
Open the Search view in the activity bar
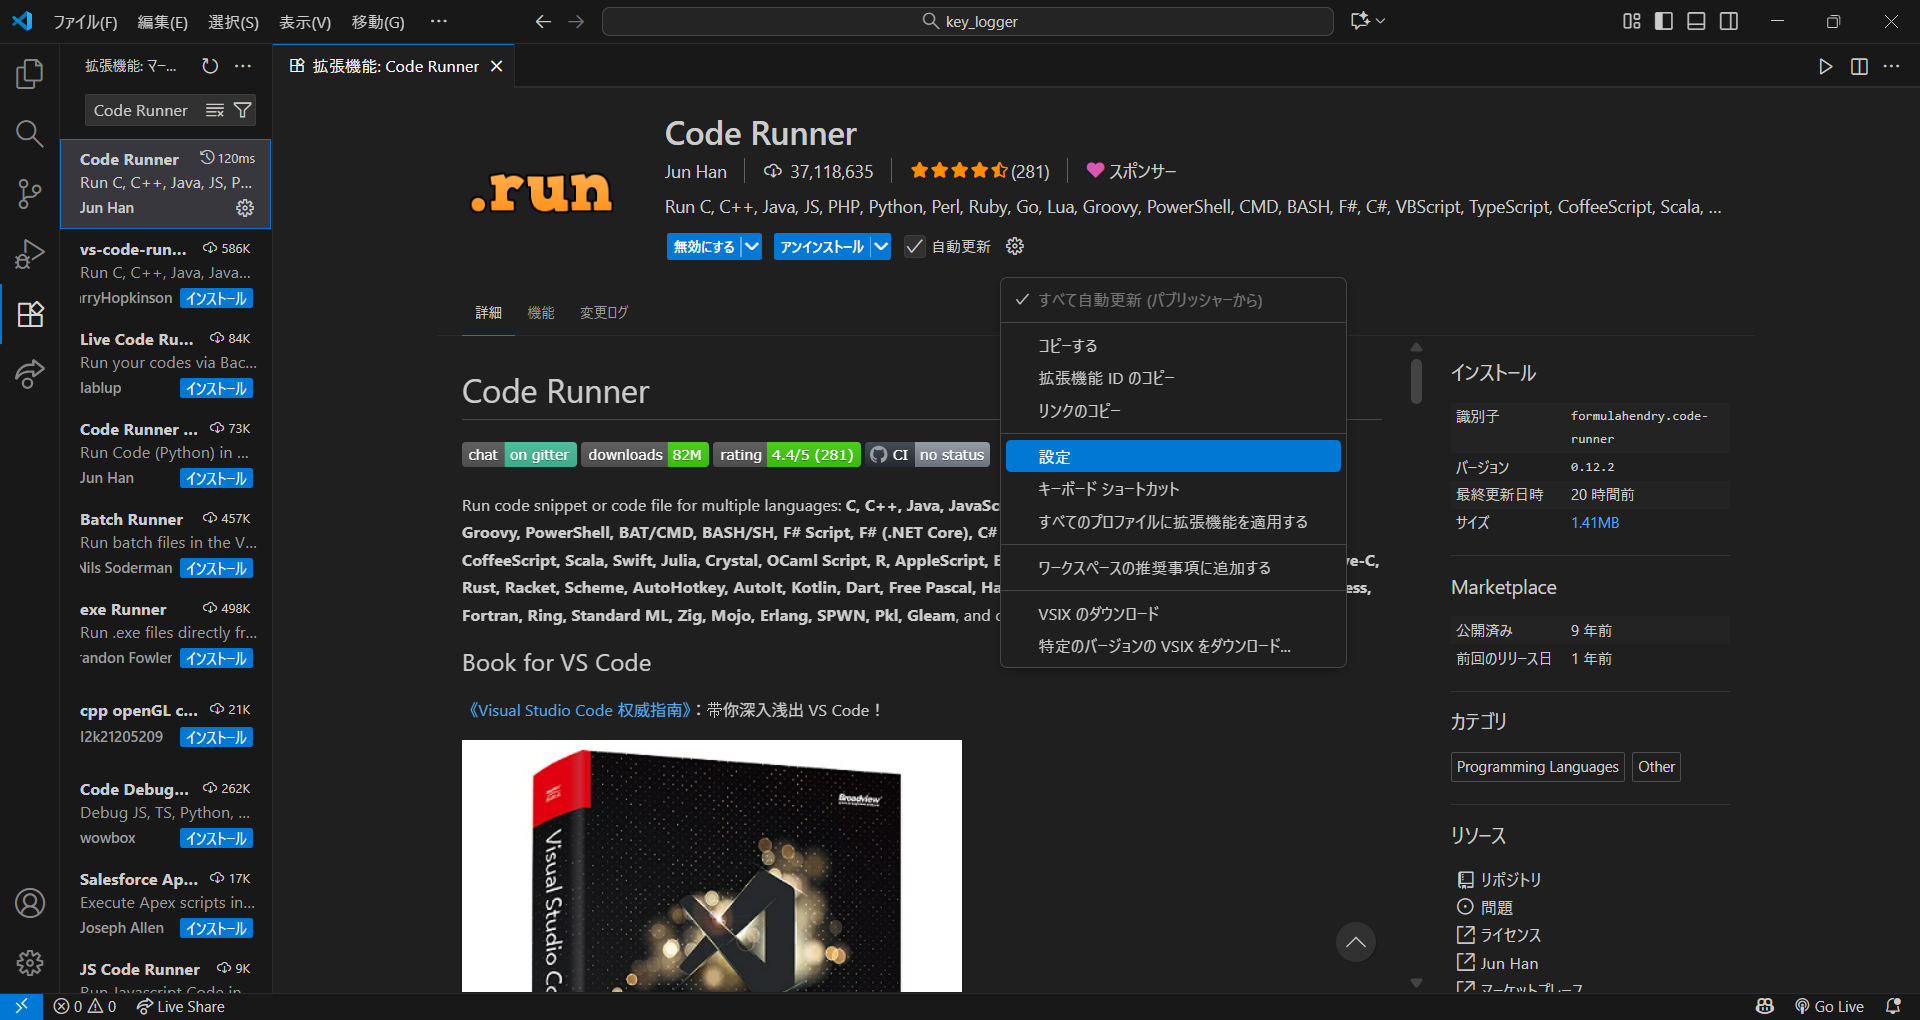point(29,133)
